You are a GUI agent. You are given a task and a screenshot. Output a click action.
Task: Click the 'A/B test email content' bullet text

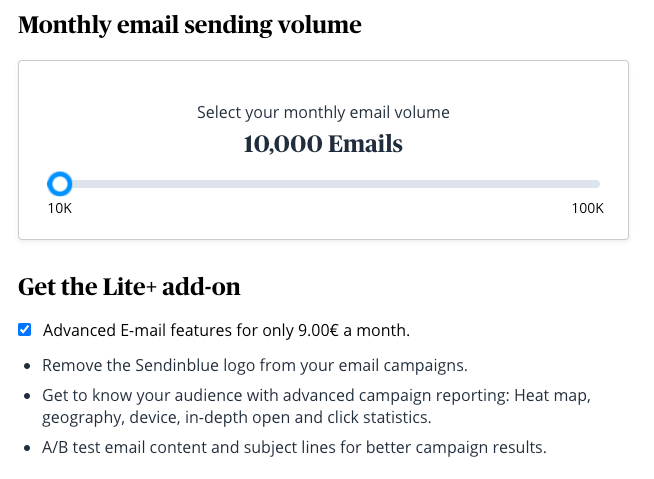point(294,447)
